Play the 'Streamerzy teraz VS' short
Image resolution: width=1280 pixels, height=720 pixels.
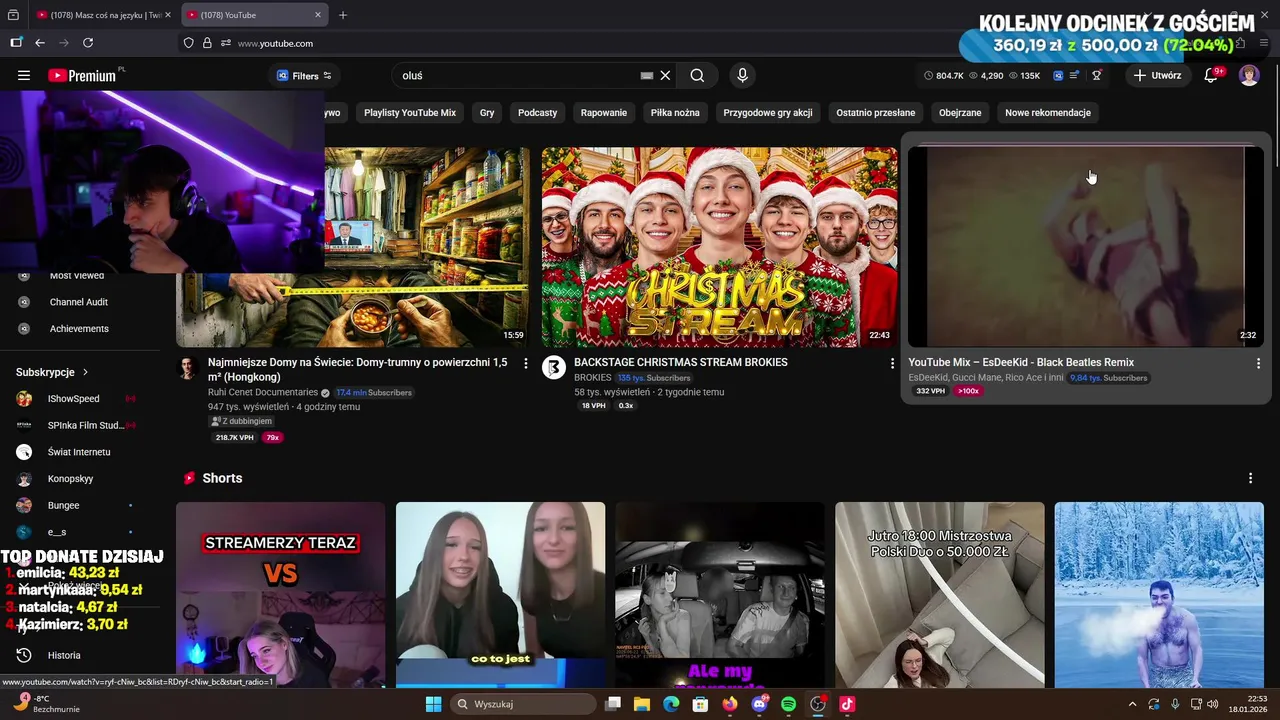pyautogui.click(x=280, y=595)
